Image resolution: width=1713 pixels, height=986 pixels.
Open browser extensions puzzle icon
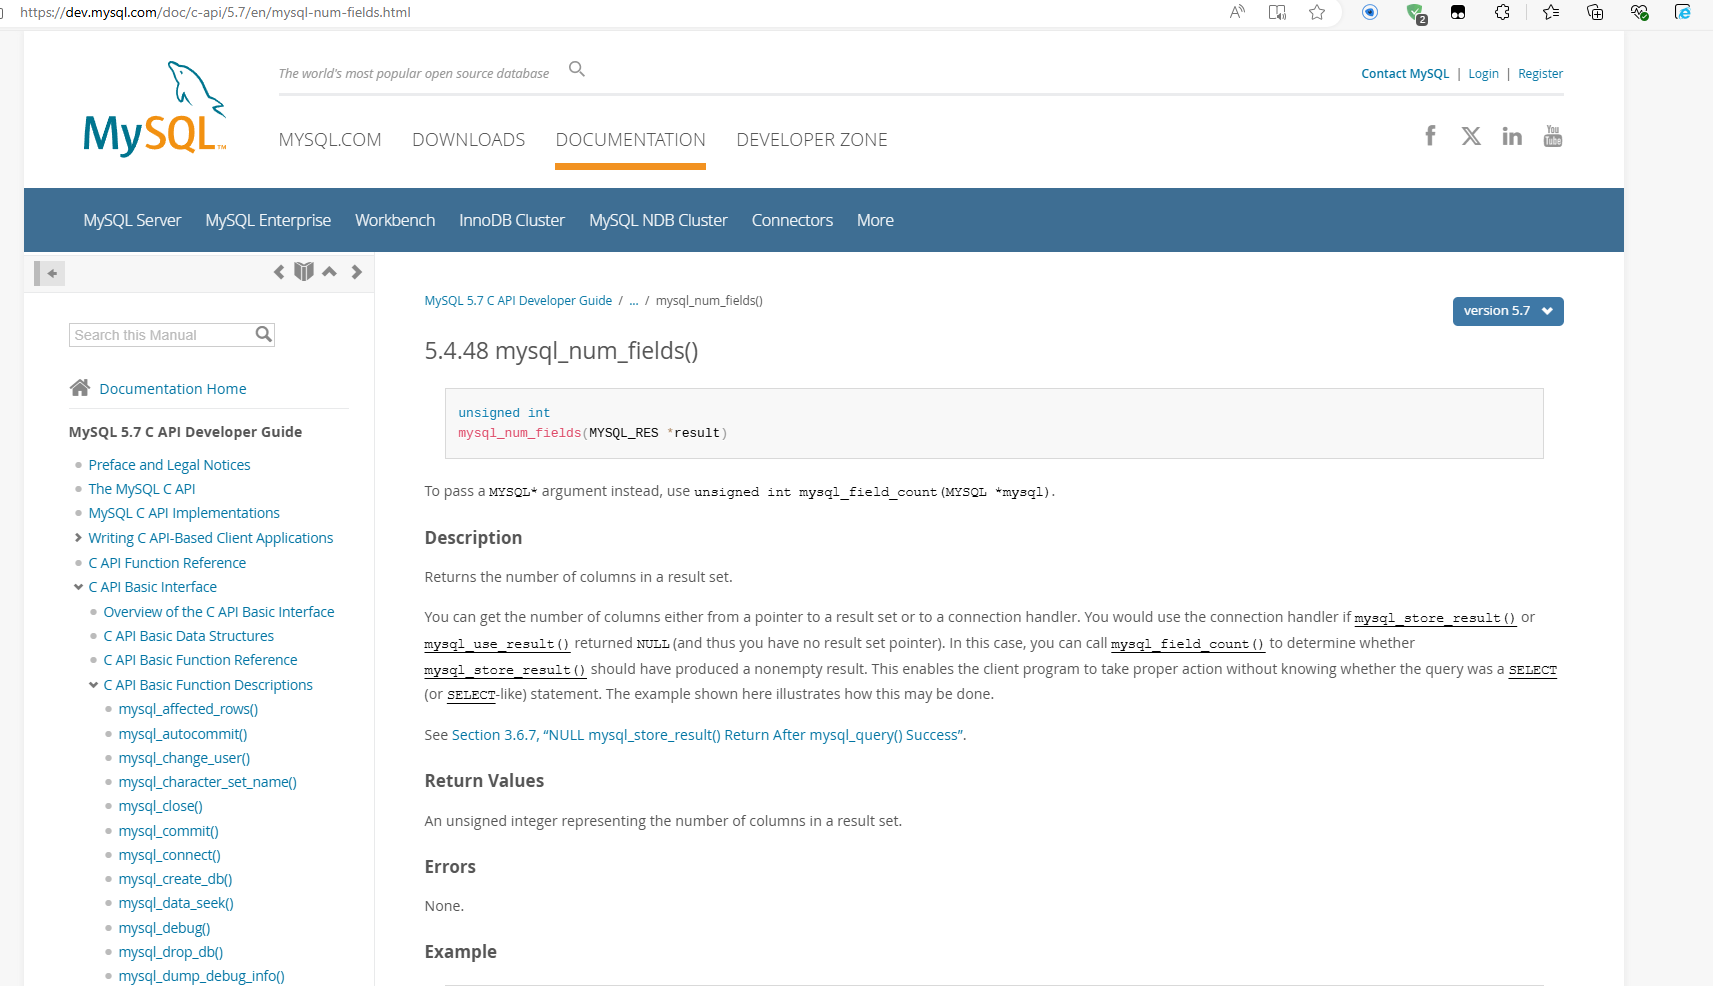[x=1502, y=12]
